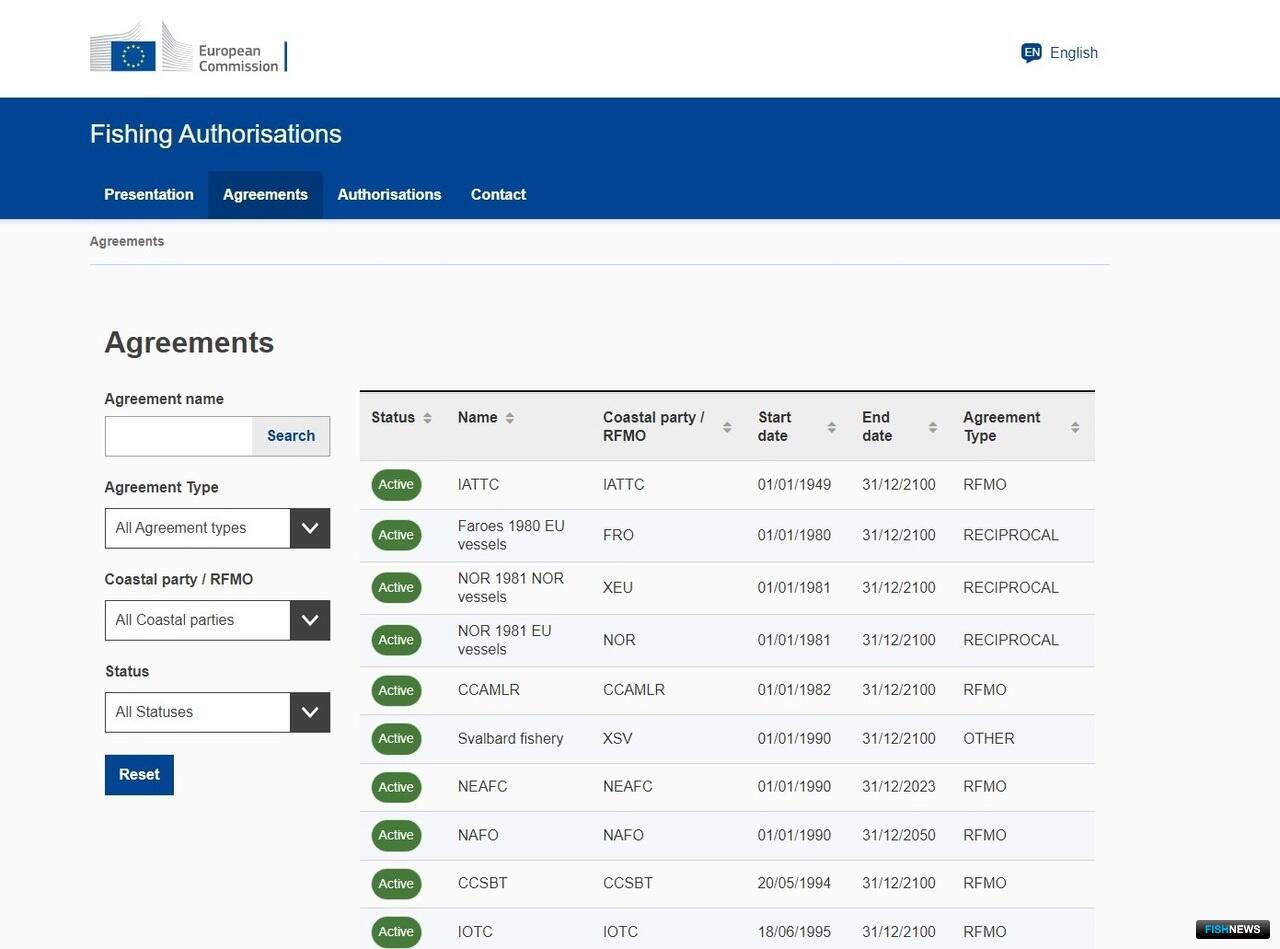Open the Presentation menu item
Image resolution: width=1280 pixels, height=949 pixels.
pos(149,195)
